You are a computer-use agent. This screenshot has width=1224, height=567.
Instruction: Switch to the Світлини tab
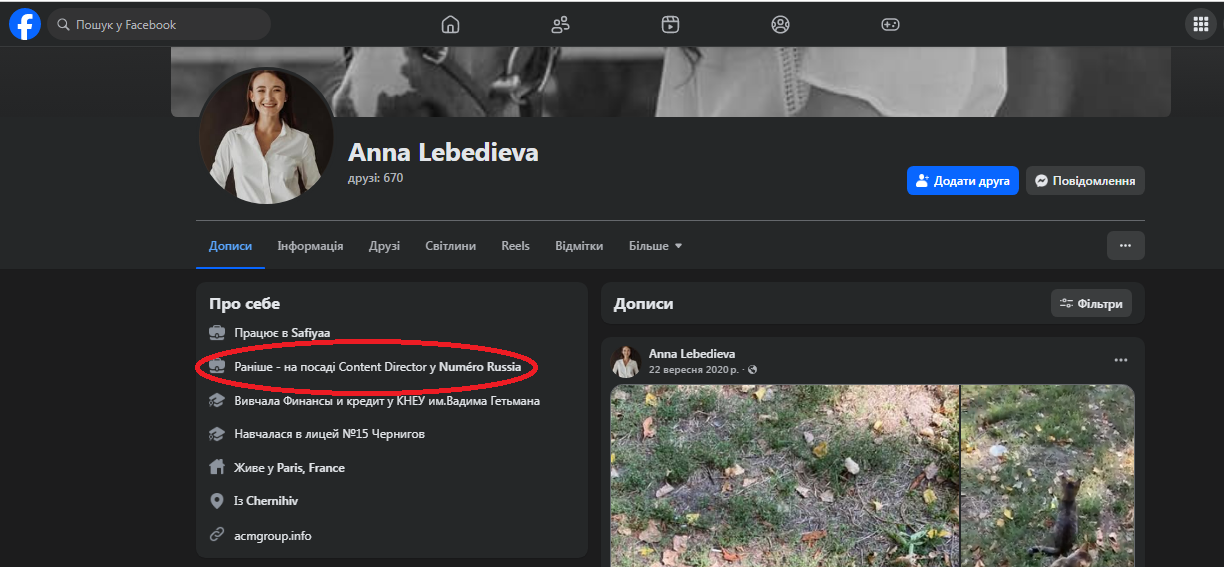[450, 246]
